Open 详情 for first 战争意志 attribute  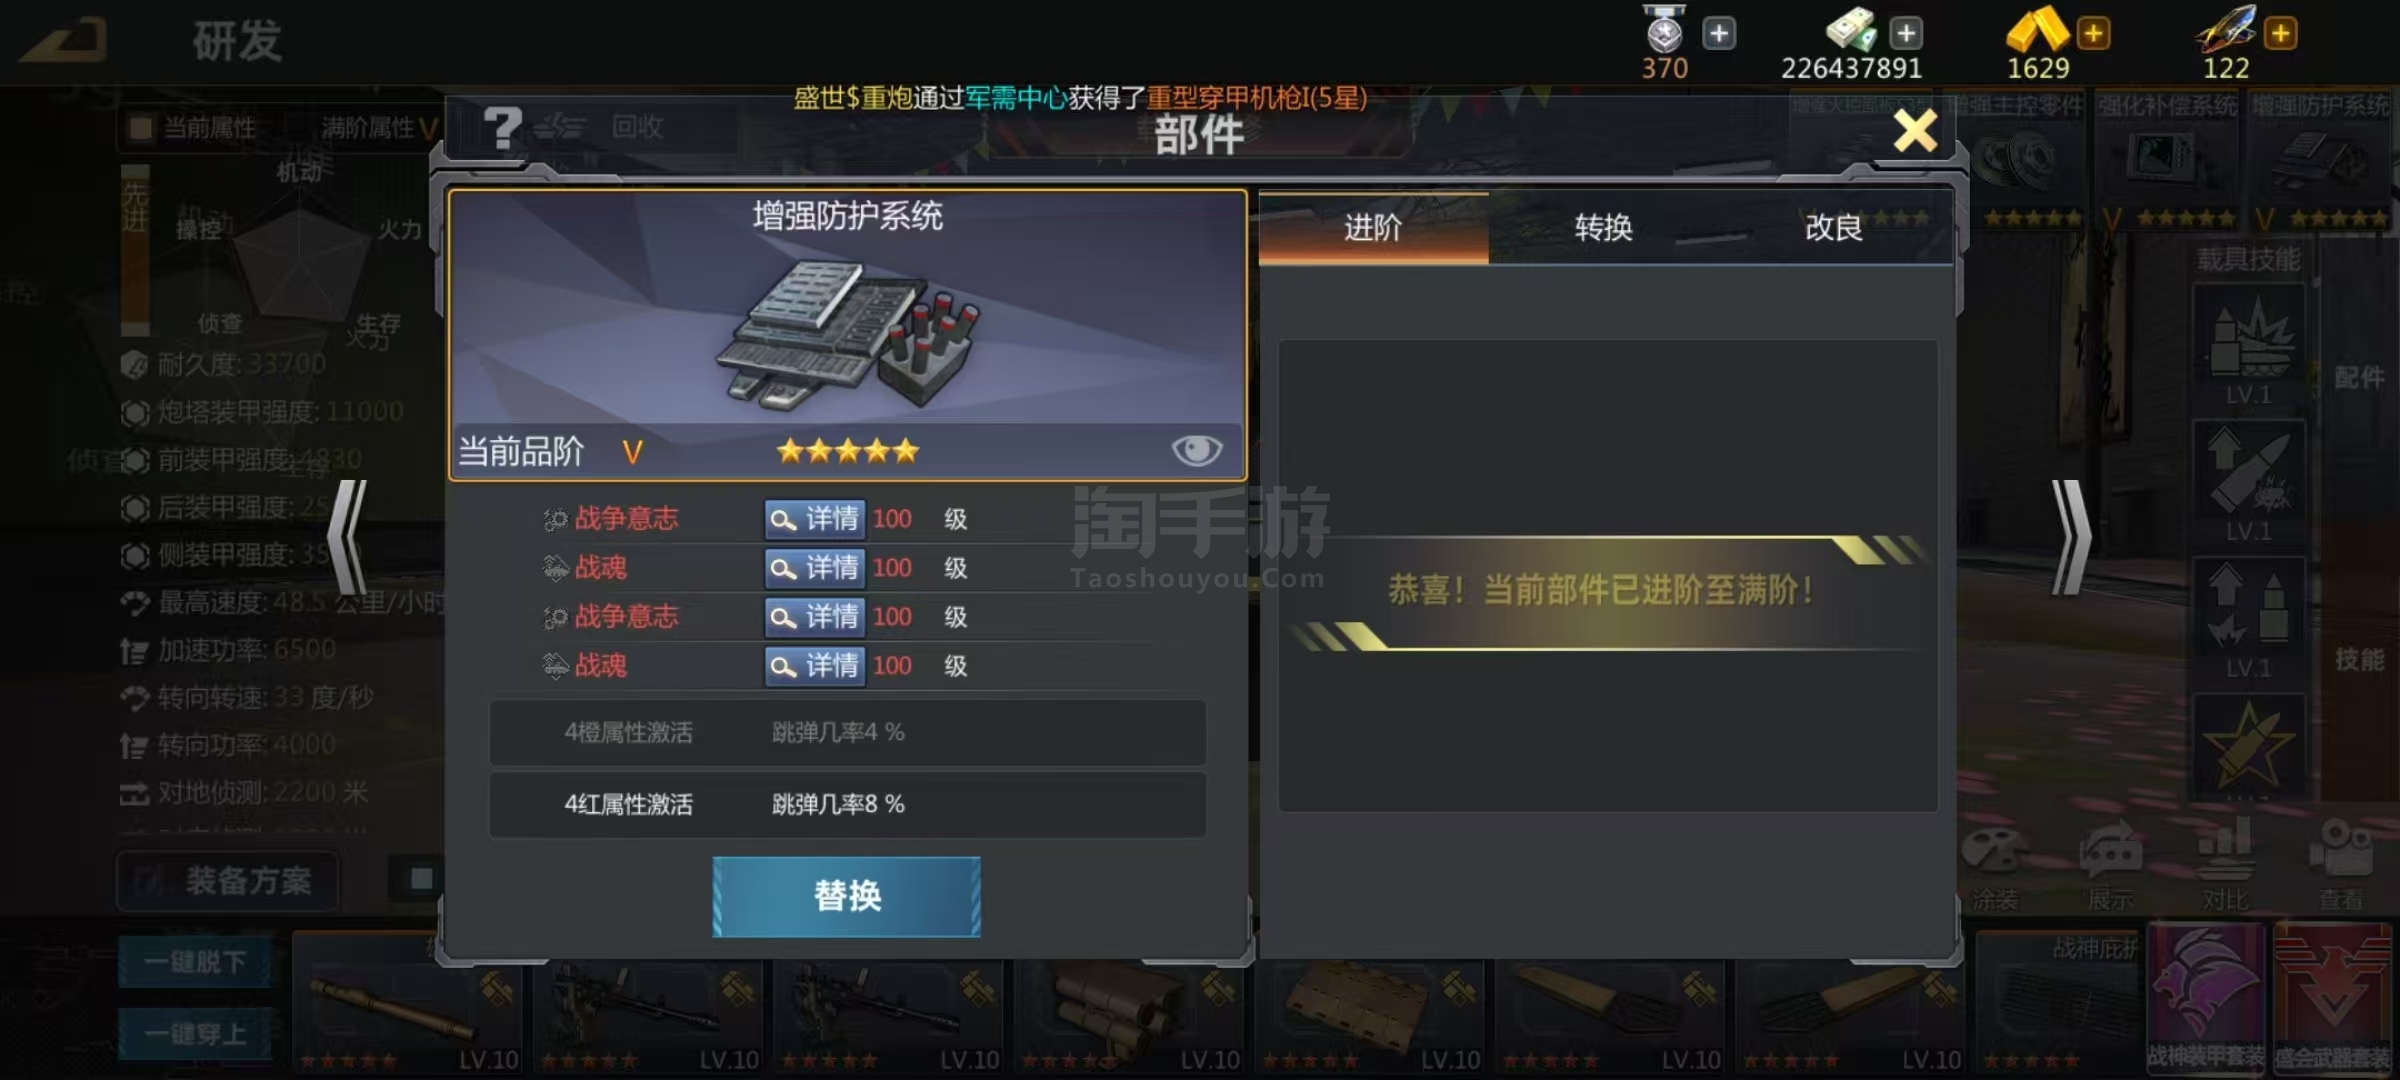pyautogui.click(x=815, y=519)
